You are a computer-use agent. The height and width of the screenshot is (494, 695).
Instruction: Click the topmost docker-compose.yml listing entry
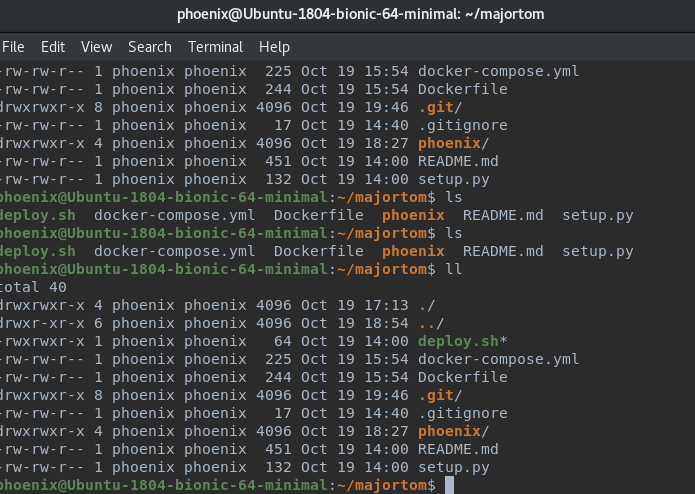(498, 71)
